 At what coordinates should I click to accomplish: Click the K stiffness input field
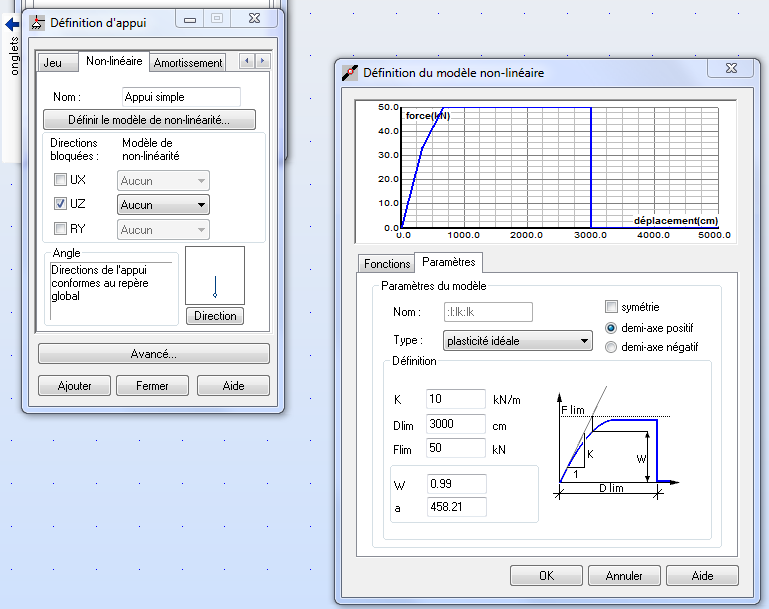pos(456,399)
